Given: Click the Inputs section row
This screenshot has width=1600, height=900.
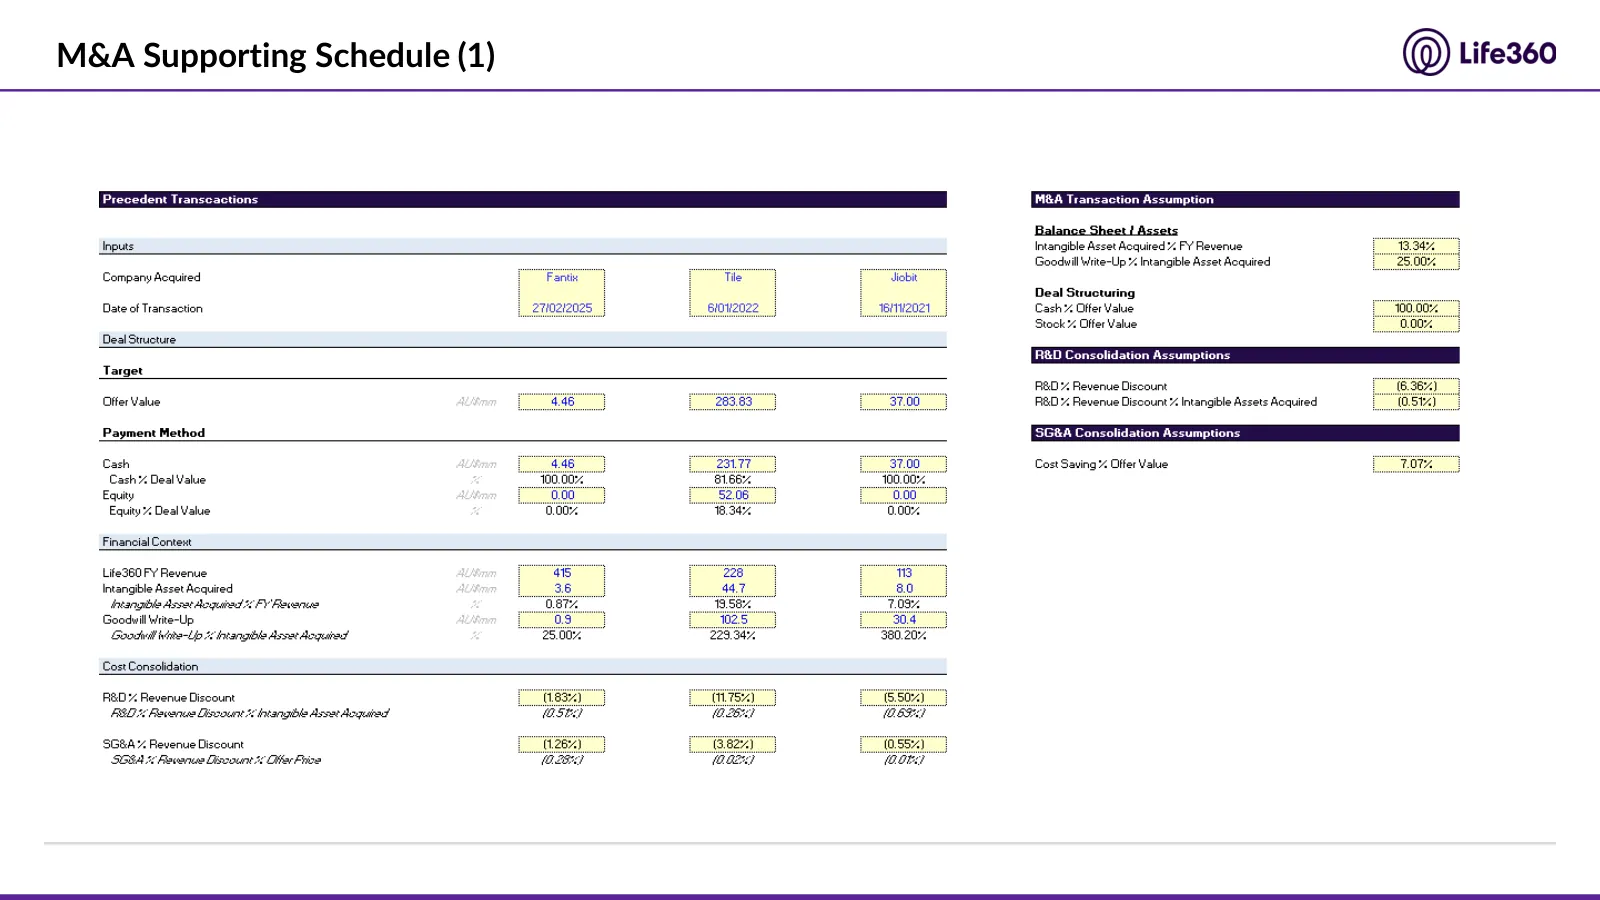Looking at the screenshot, I should click(x=523, y=246).
